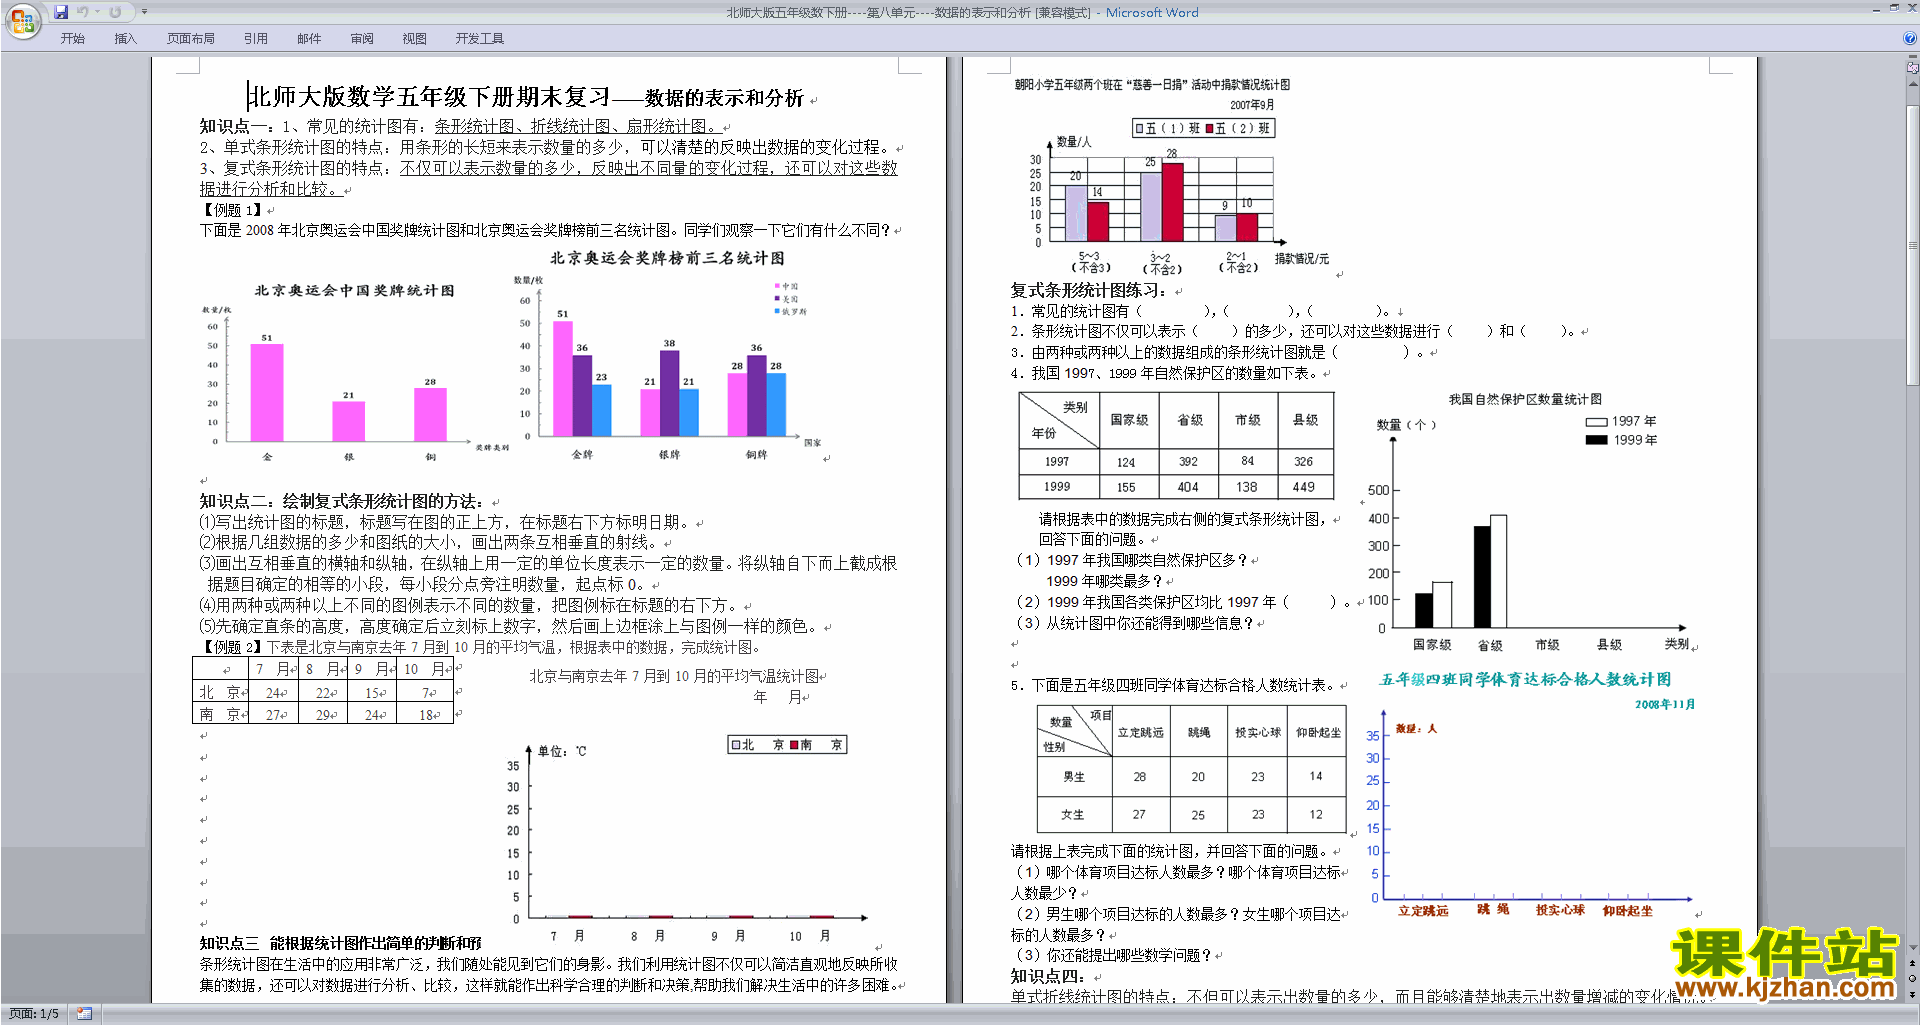Redo the last action

tap(115, 12)
